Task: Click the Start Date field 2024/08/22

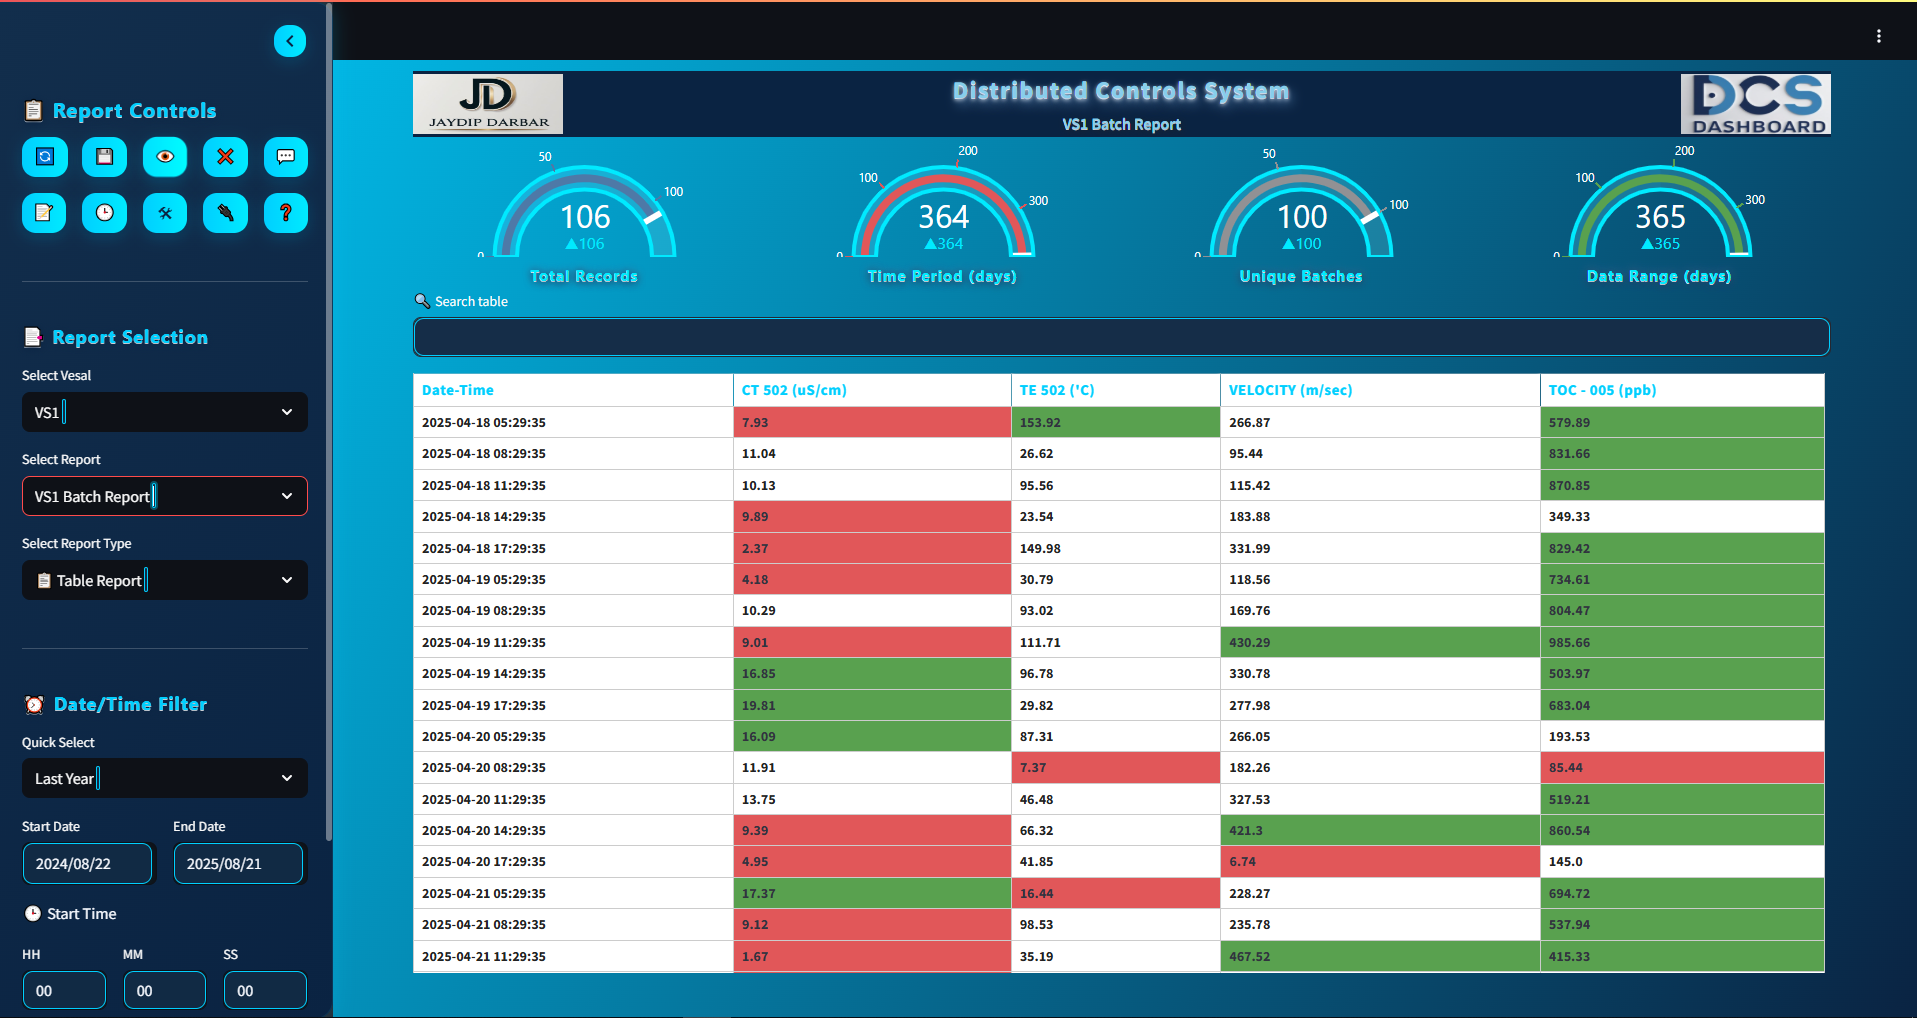Action: pyautogui.click(x=88, y=864)
